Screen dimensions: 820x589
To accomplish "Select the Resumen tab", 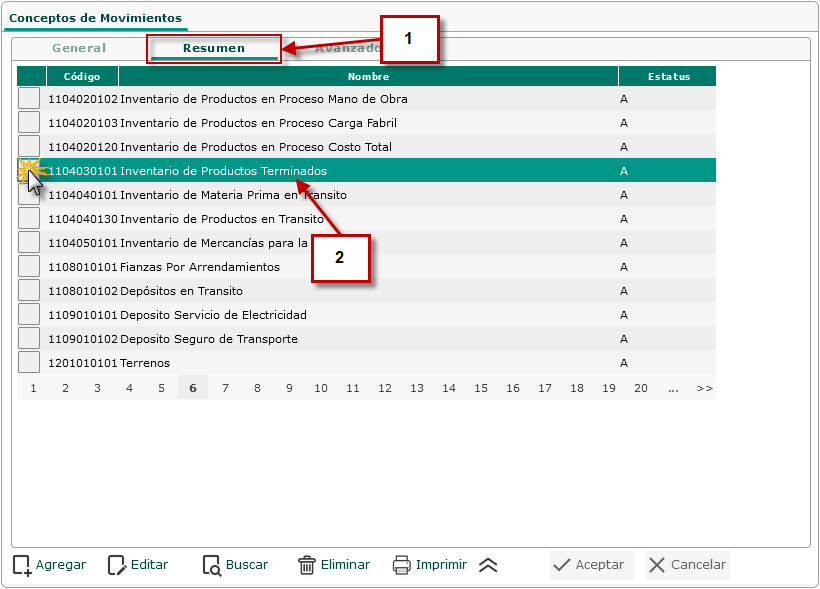I will pos(214,48).
